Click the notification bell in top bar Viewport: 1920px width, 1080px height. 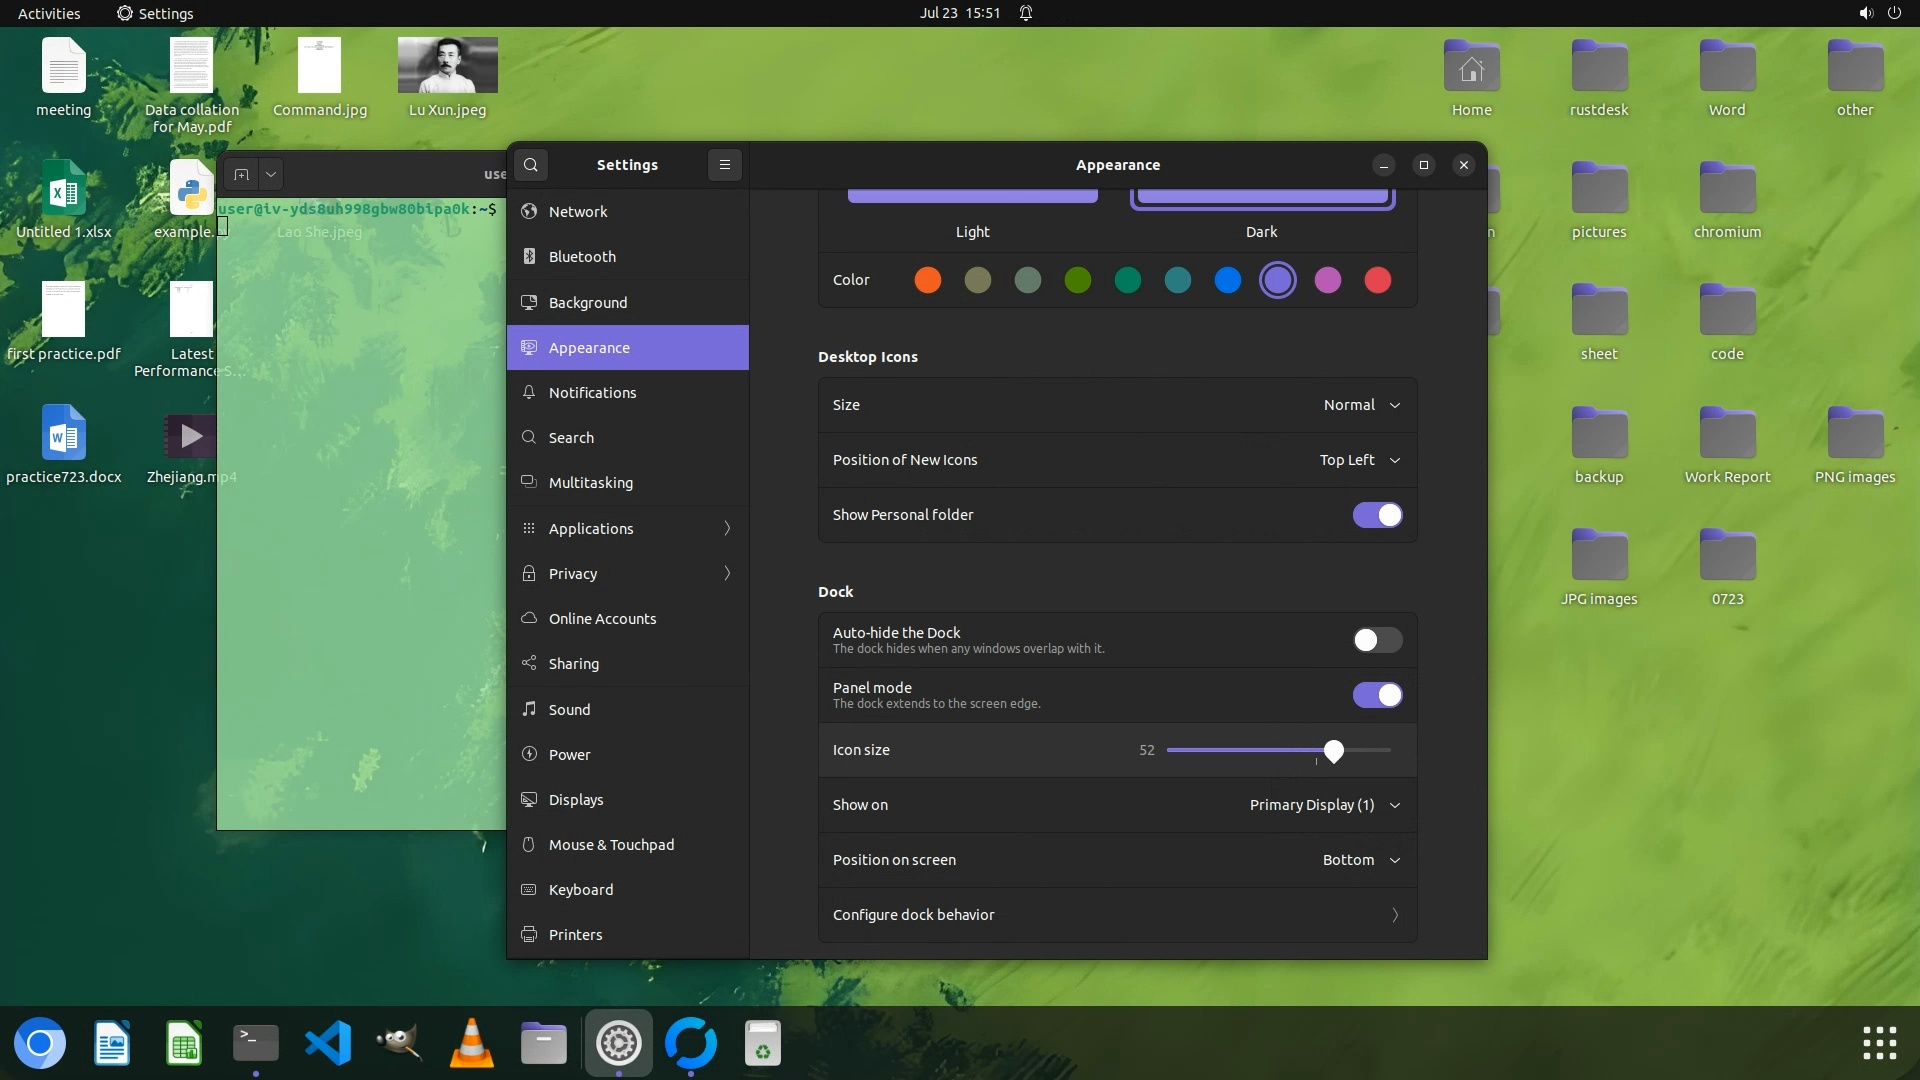tap(1026, 13)
